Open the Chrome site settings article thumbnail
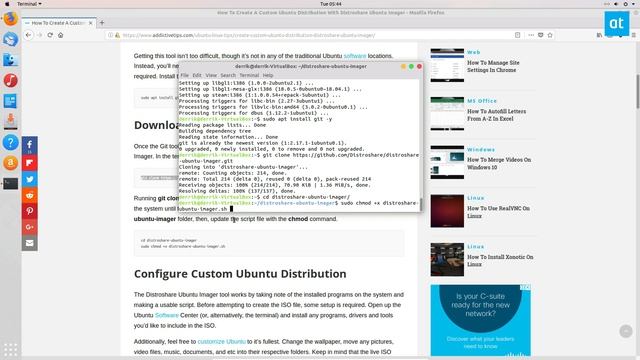 tap(447, 65)
